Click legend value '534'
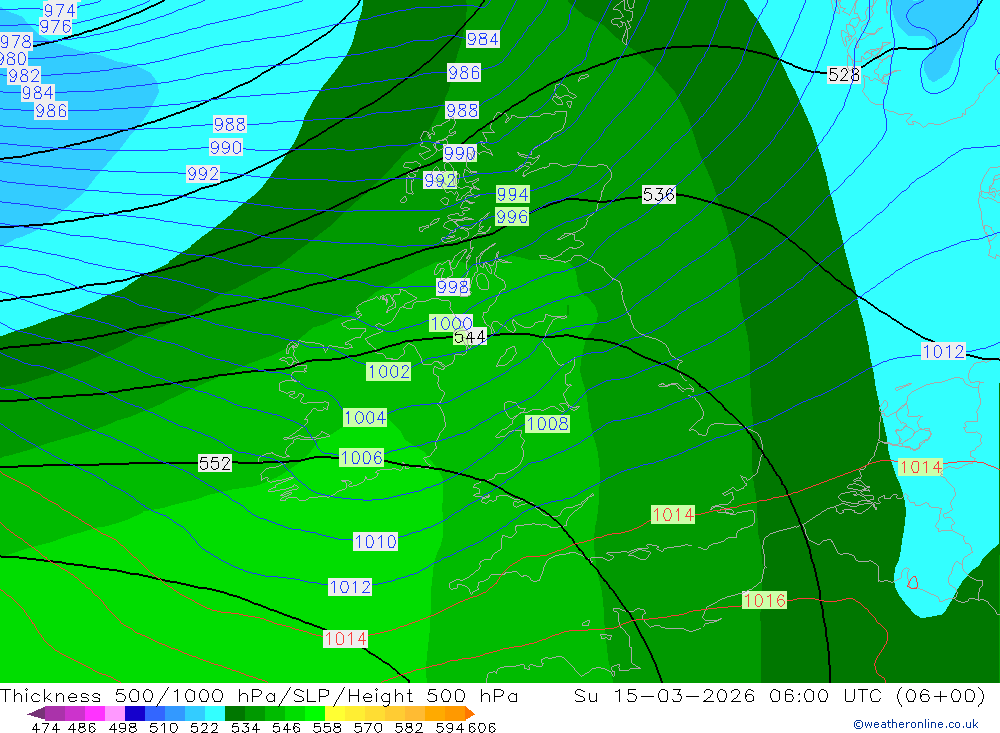Image resolution: width=1000 pixels, height=733 pixels. 245,727
